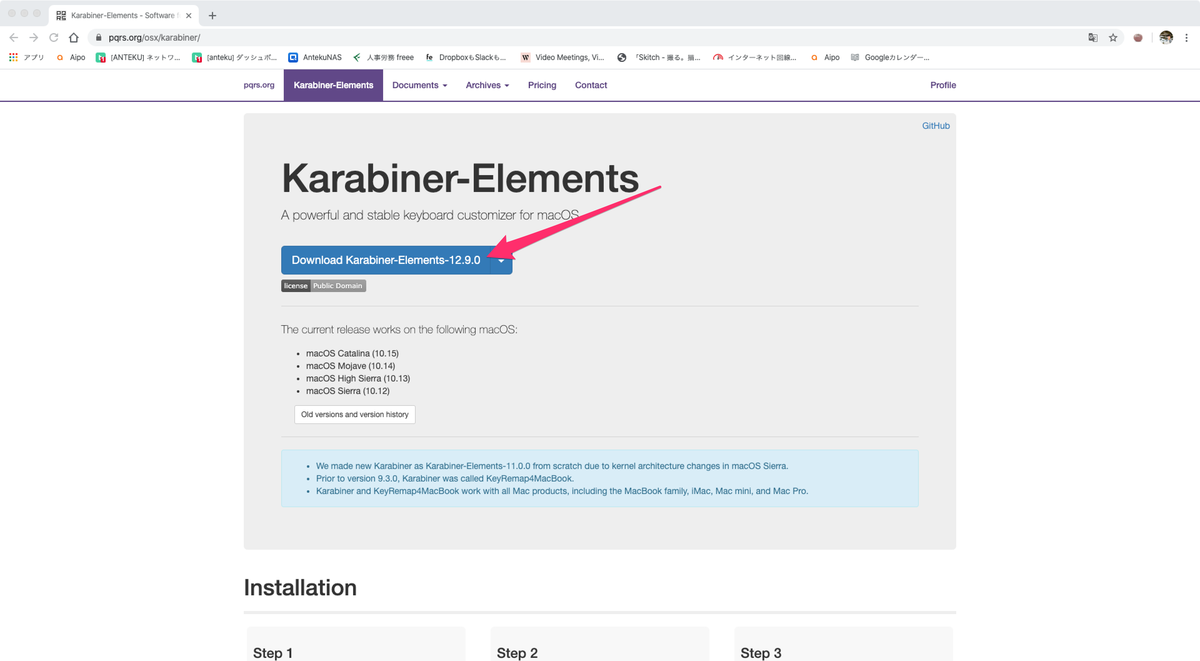This screenshot has height=661, width=1200.
Task: Open the Chrome profile avatar
Action: tap(1166, 38)
